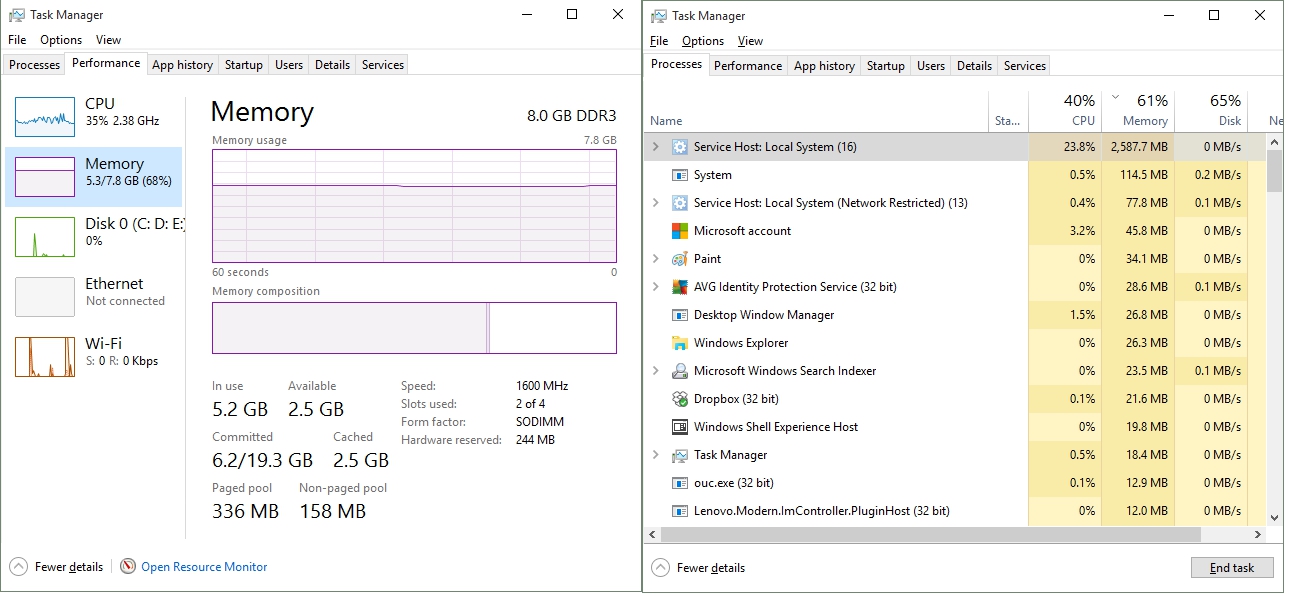
Task: Click the vertical scrollbar down arrow
Action: (x=1274, y=517)
